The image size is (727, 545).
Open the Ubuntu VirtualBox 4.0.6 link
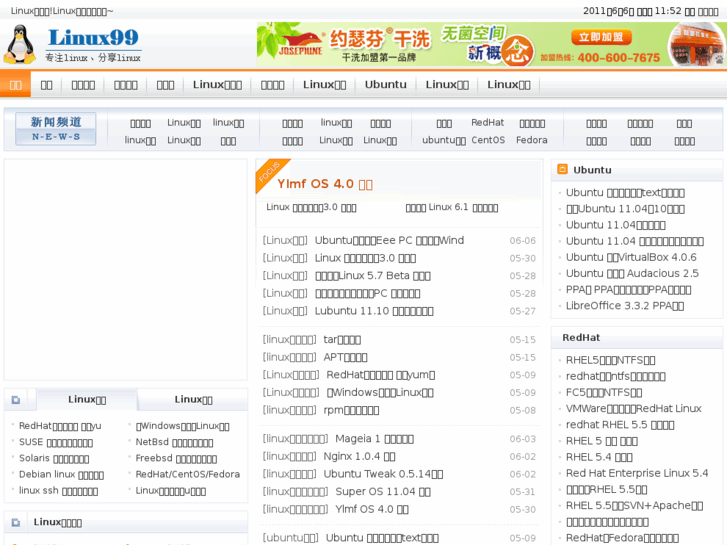click(631, 257)
